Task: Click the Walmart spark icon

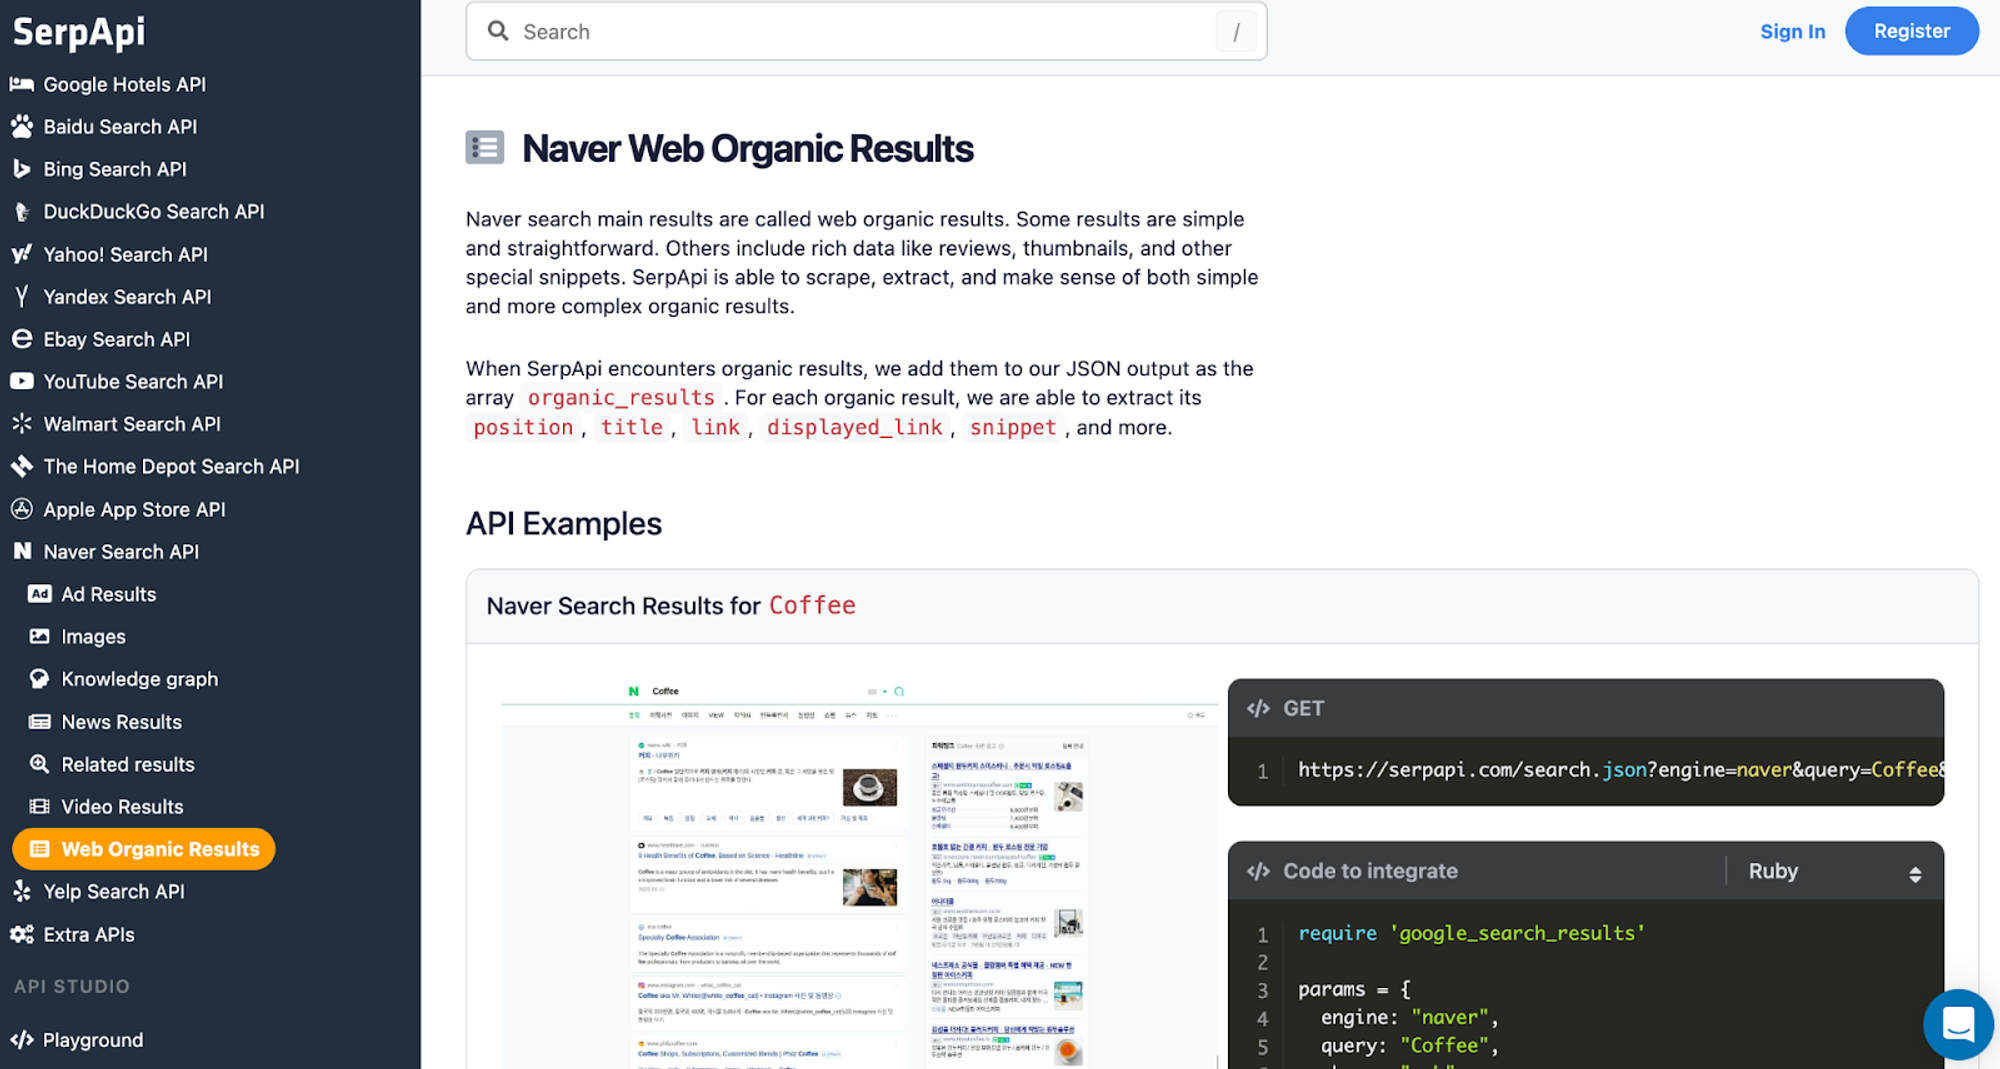Action: click(x=22, y=424)
